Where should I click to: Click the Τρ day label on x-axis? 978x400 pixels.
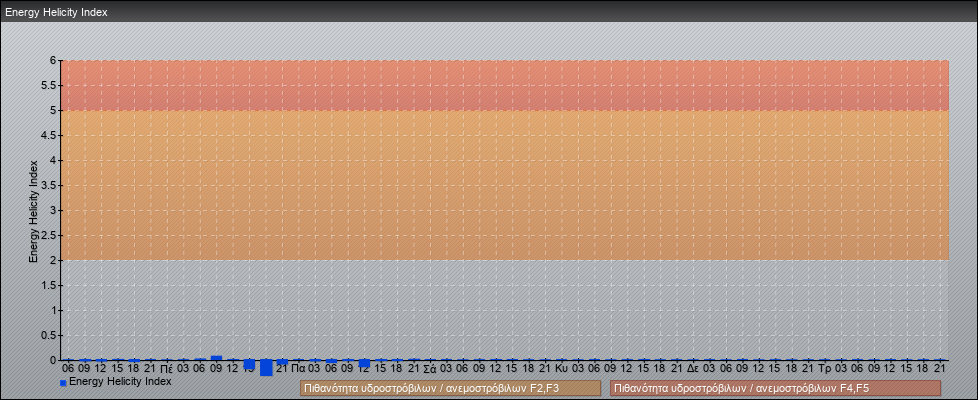click(825, 369)
